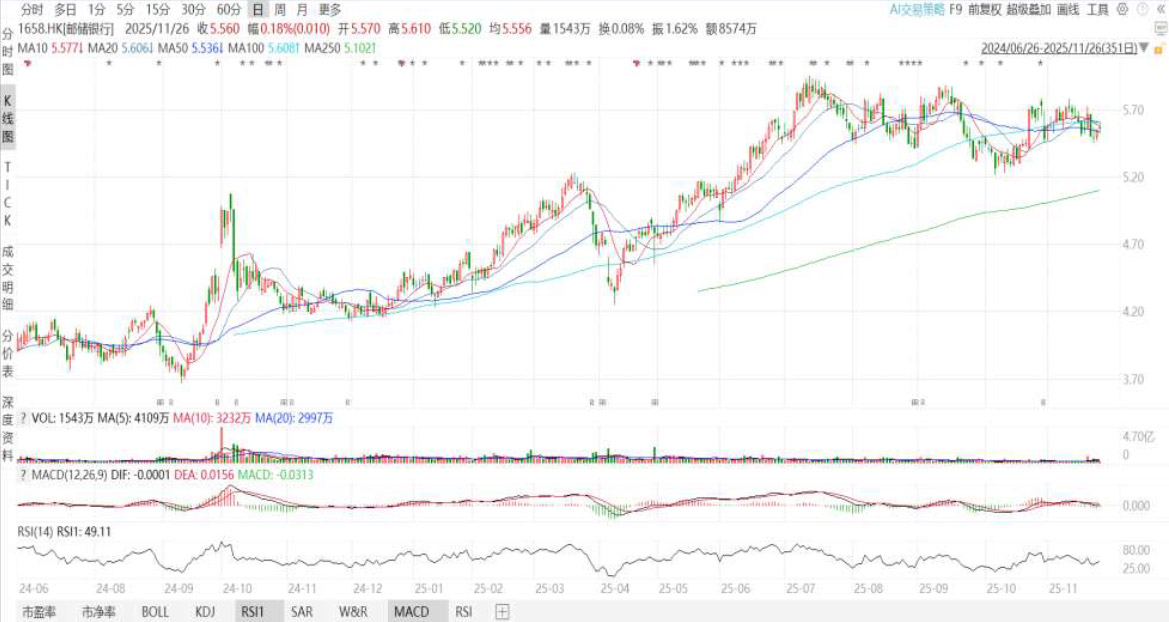Viewport: 1169px width, 622px height.
Task: Expand the 更多 timeframe options
Action: coord(330,10)
